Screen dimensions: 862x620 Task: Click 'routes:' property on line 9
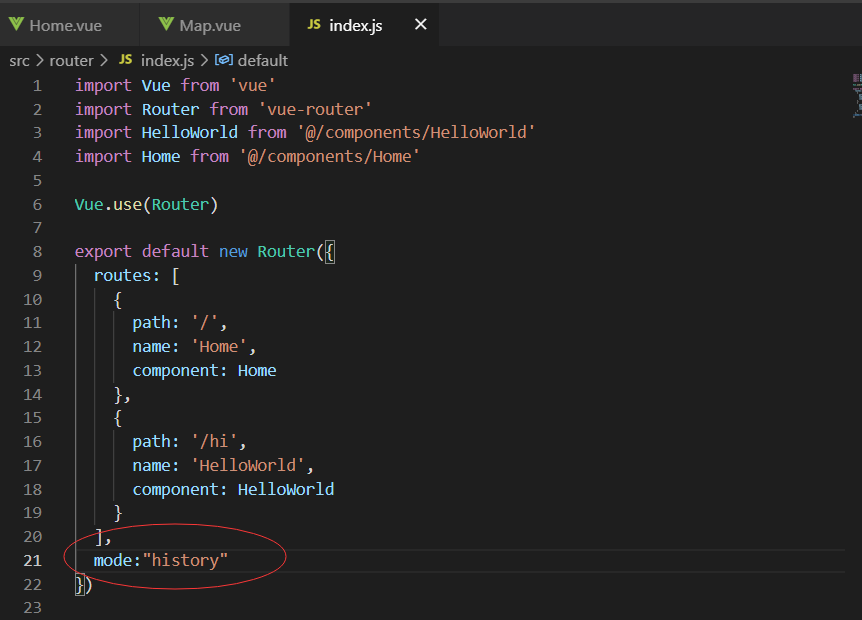click(126, 275)
